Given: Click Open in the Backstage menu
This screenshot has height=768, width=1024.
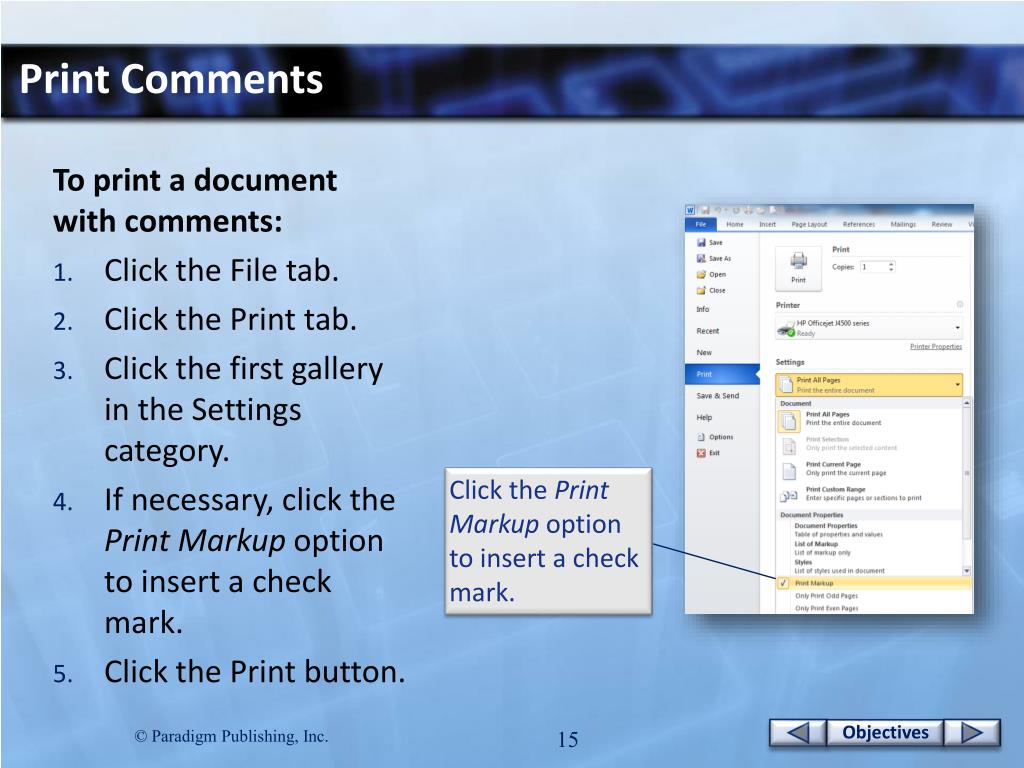Looking at the screenshot, I should tap(711, 274).
